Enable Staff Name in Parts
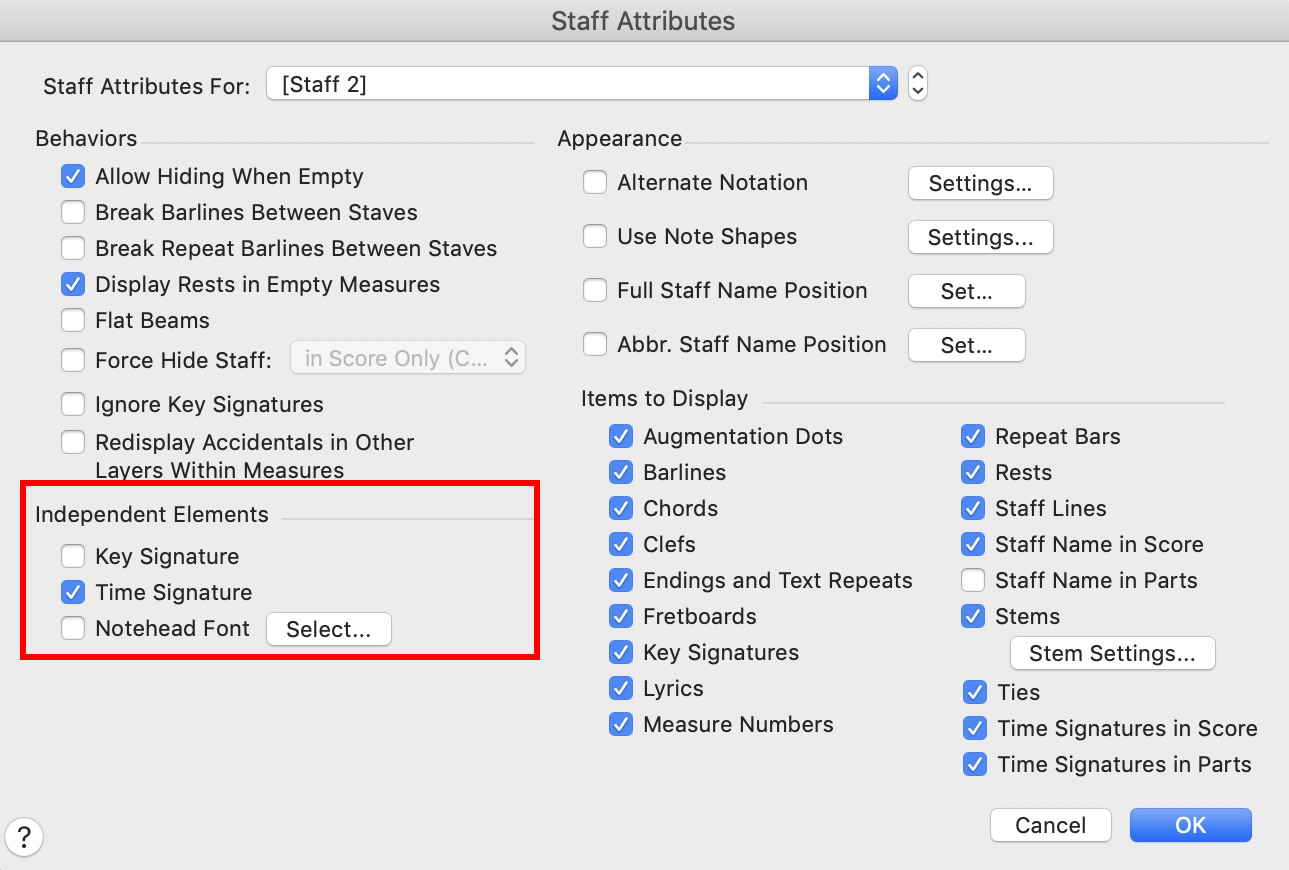Screen dimensions: 1289x870 (x=973, y=581)
